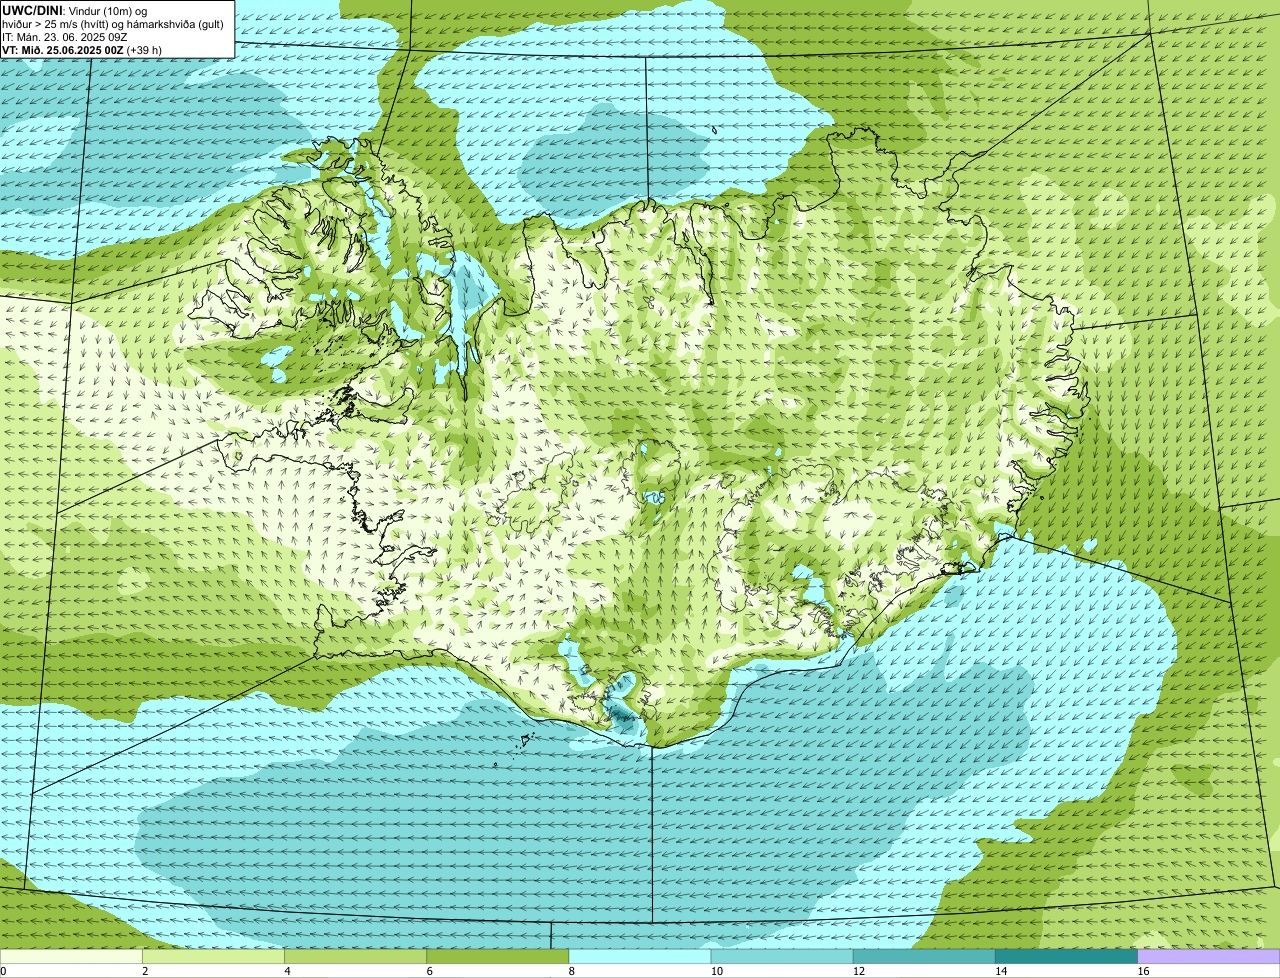
Task: Select the light green 2–4 legend swatch
Action: pyautogui.click(x=213, y=957)
